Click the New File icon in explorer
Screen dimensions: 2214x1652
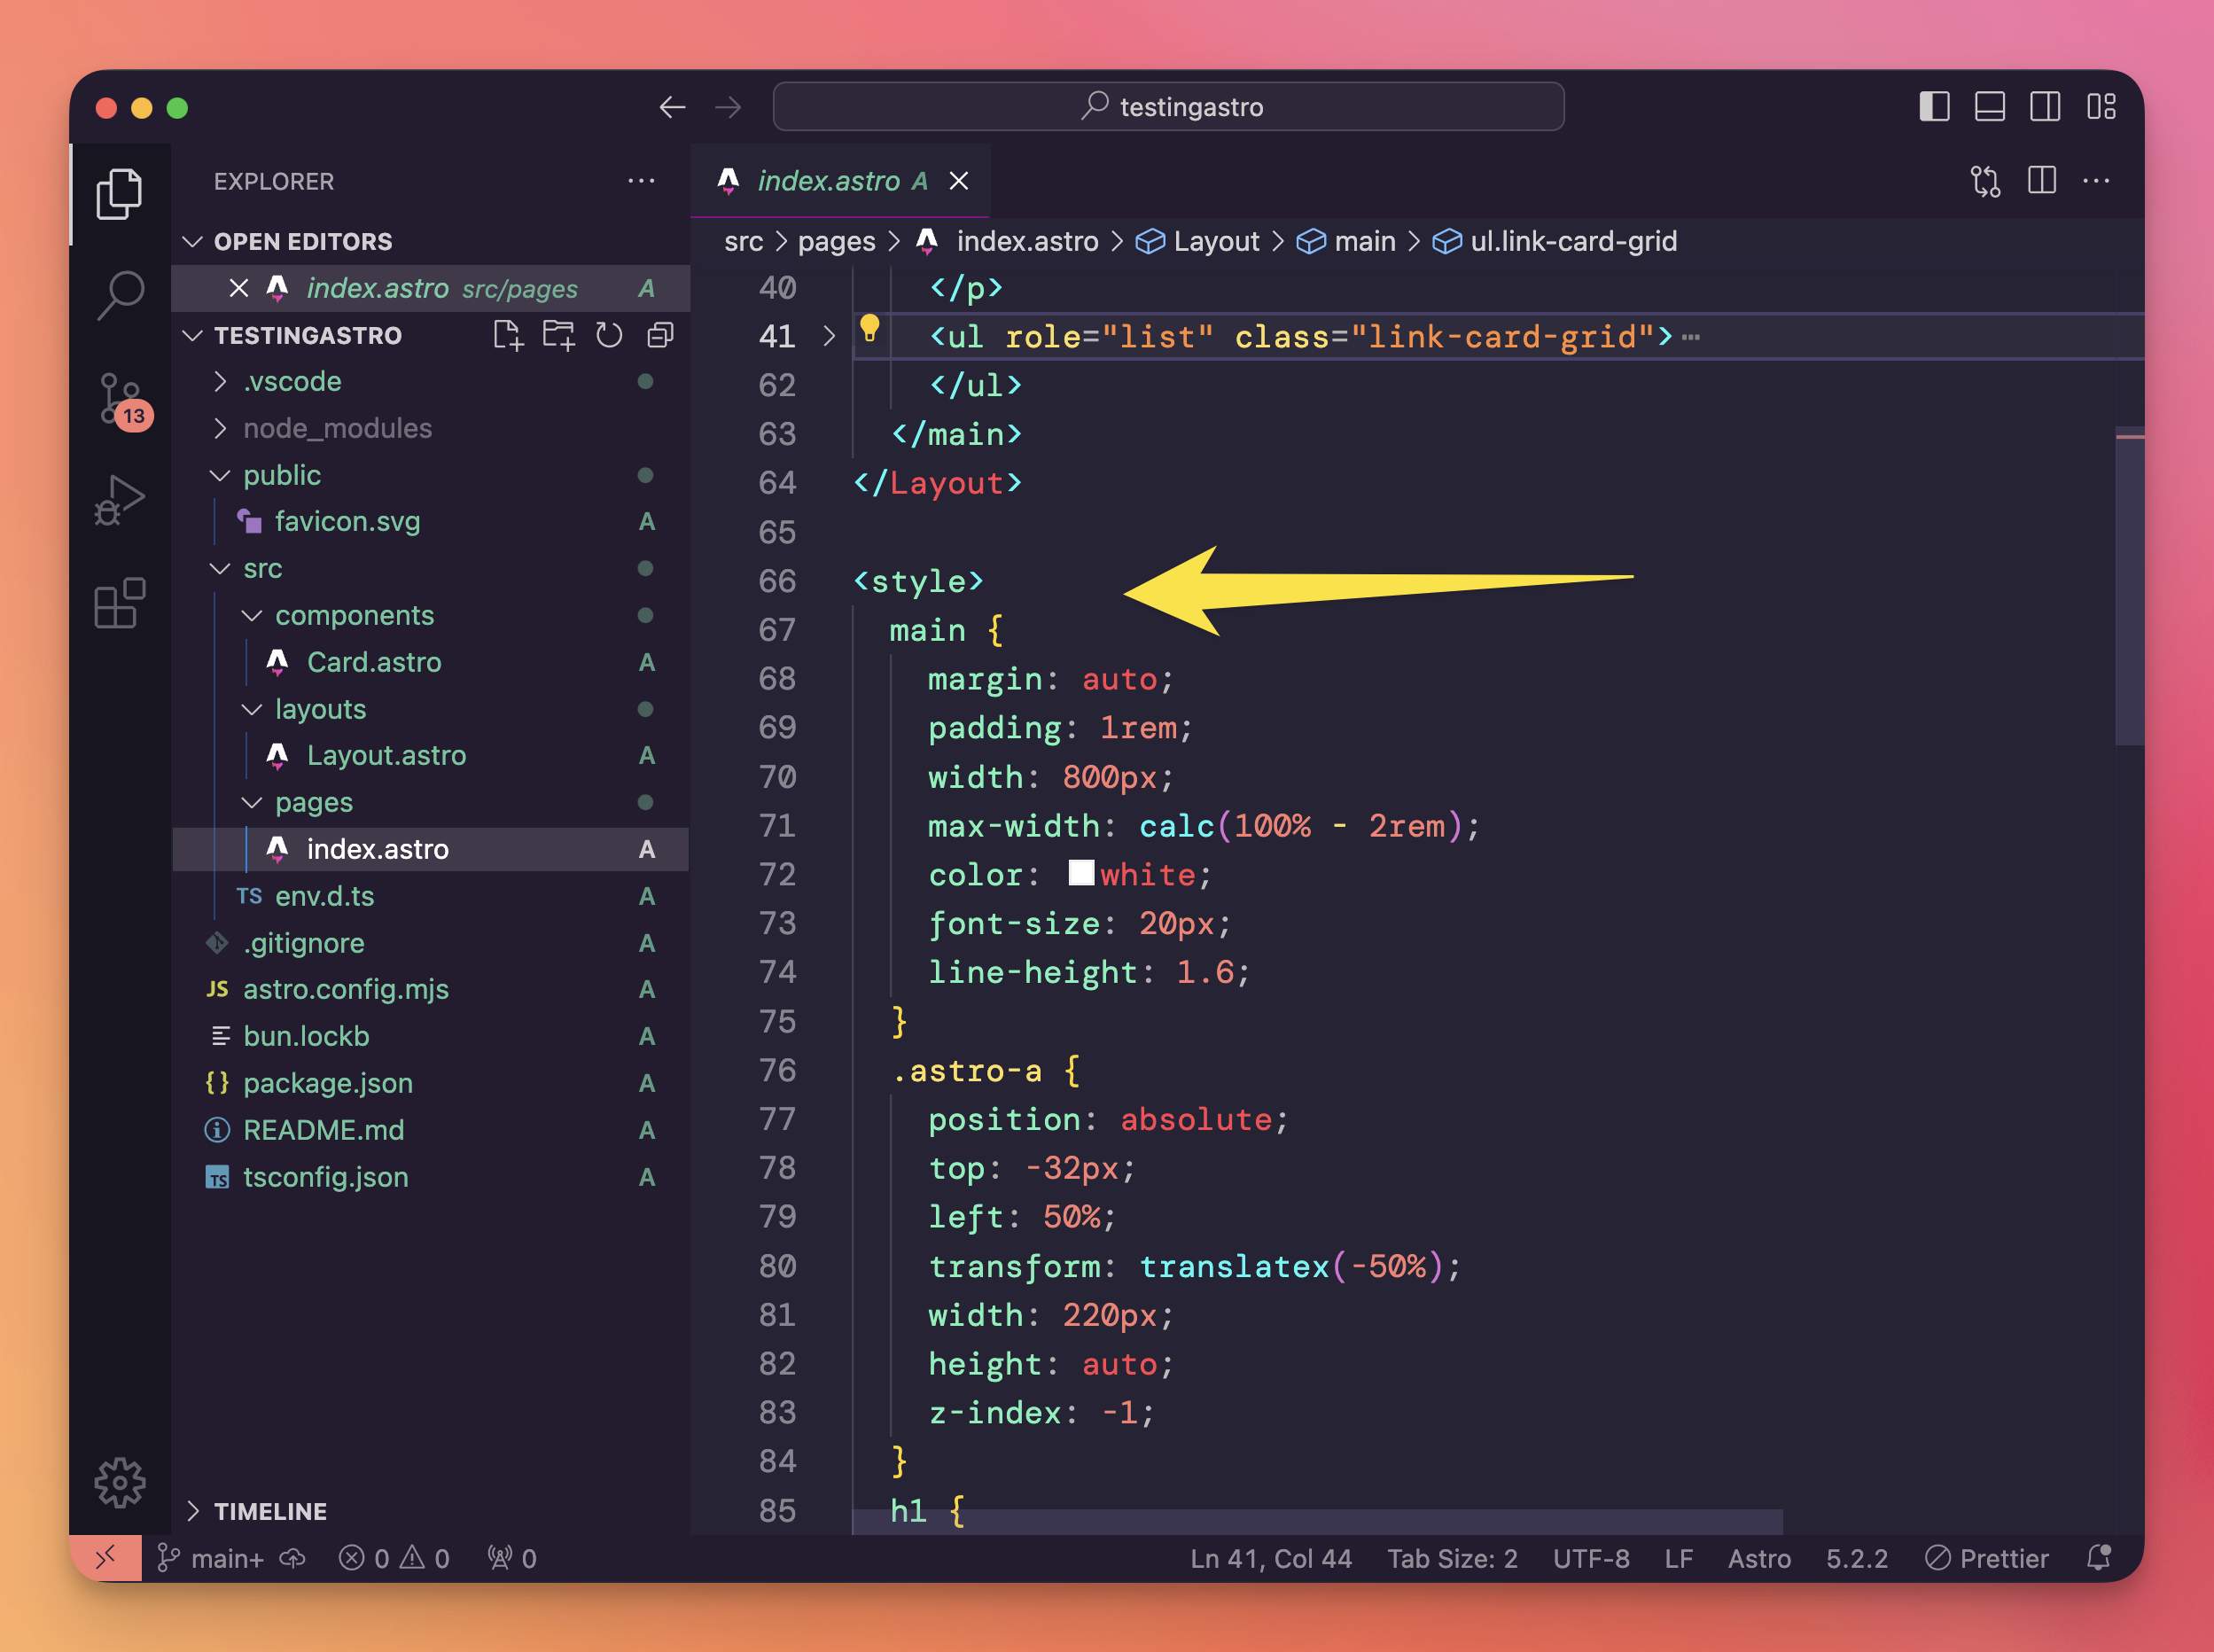(x=508, y=335)
